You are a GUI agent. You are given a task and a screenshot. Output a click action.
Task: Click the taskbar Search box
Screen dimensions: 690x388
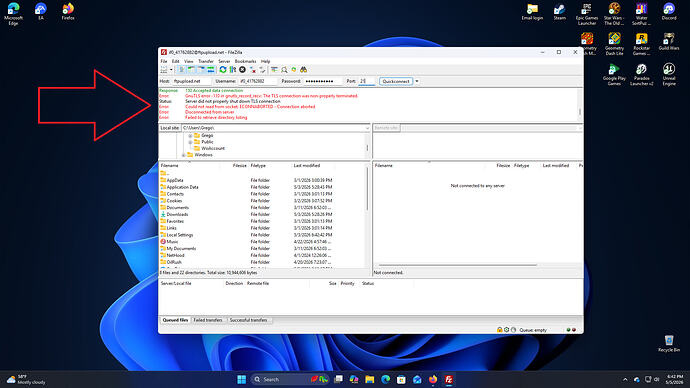coord(290,379)
